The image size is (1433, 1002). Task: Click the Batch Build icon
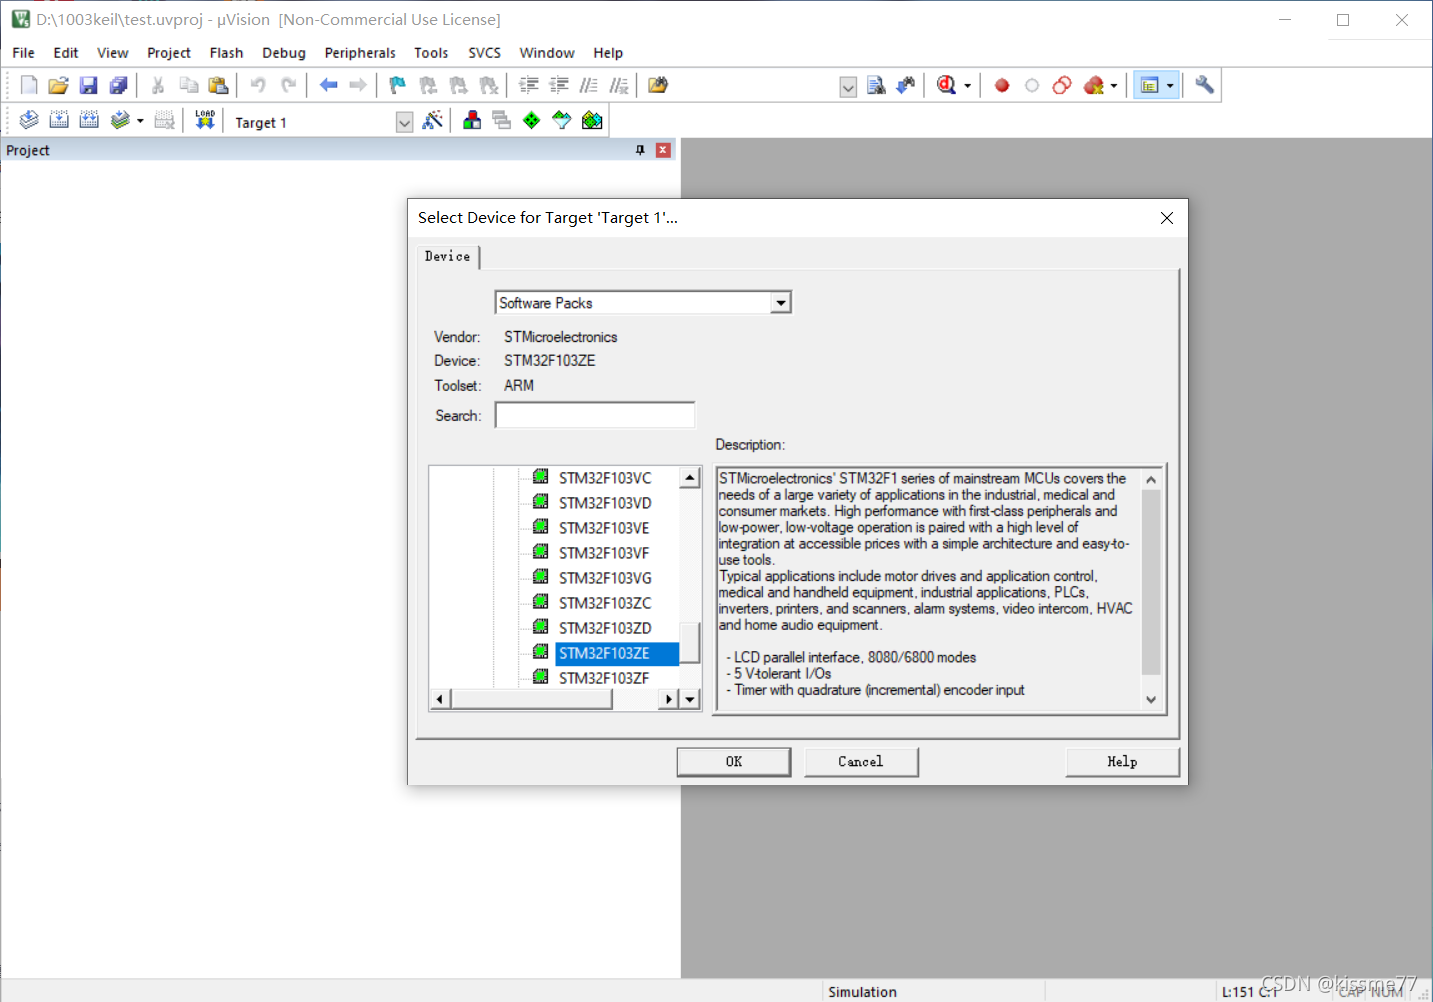(x=120, y=121)
